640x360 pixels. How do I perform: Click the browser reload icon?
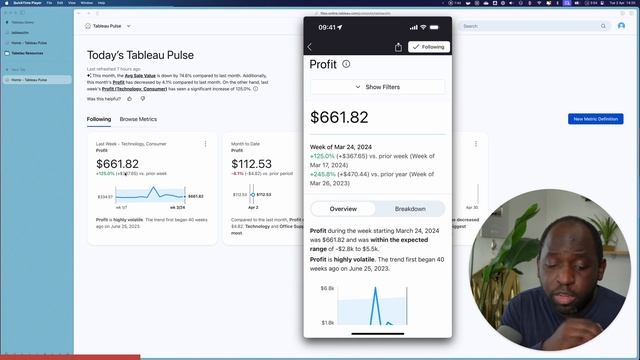coord(97,13)
